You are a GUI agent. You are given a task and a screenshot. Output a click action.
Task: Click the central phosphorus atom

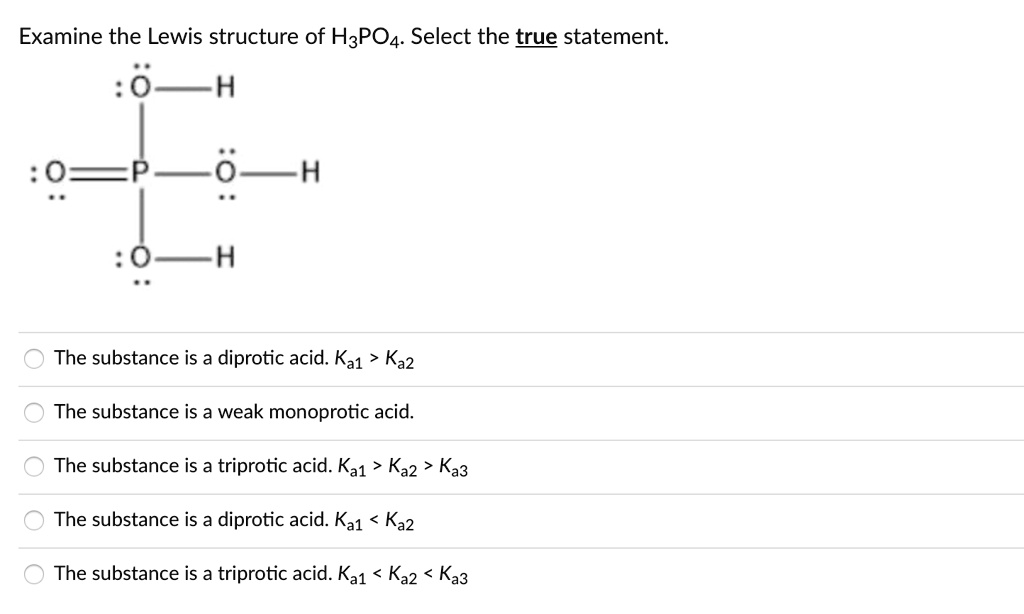(x=141, y=172)
